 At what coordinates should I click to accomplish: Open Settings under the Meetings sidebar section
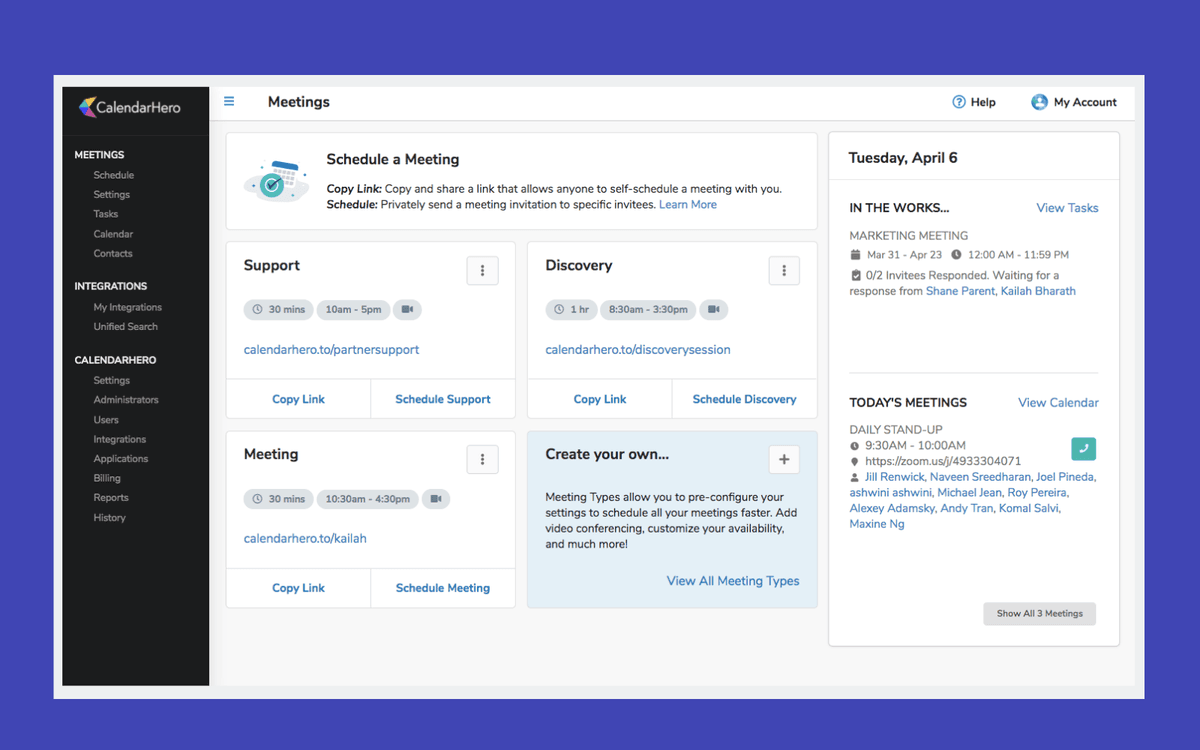[x=112, y=195]
